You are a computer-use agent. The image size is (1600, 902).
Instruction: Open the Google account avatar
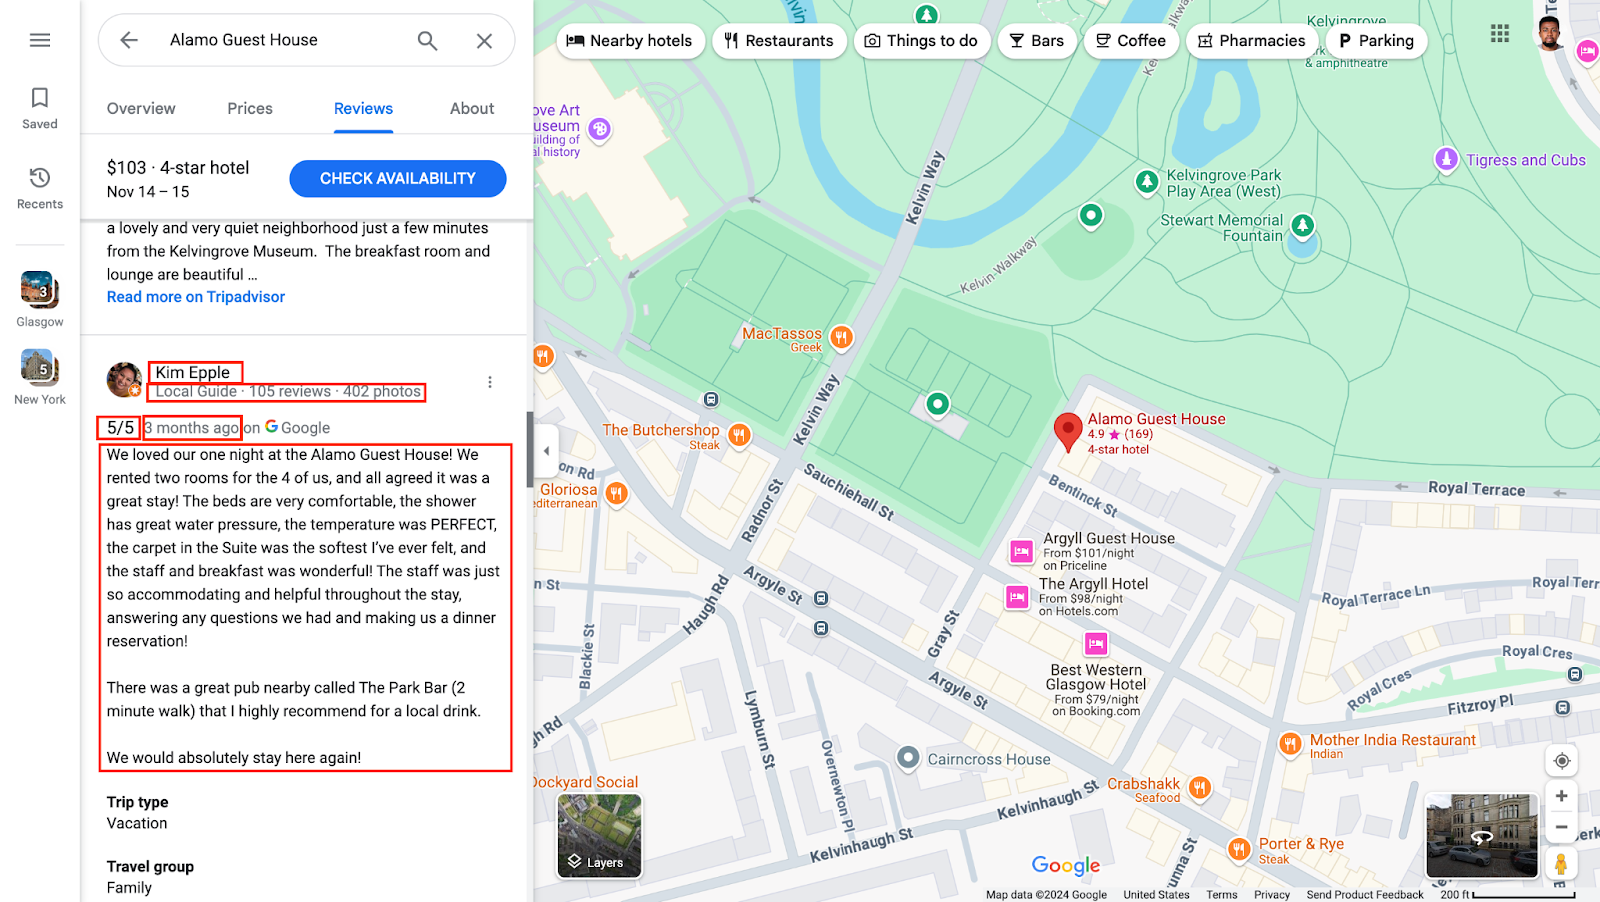[x=1550, y=33]
